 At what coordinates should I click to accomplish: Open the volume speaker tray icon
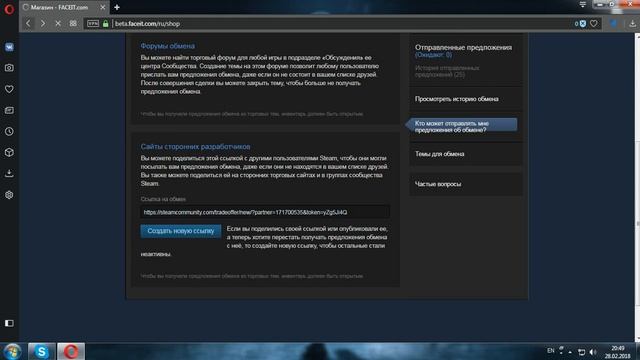tap(593, 352)
